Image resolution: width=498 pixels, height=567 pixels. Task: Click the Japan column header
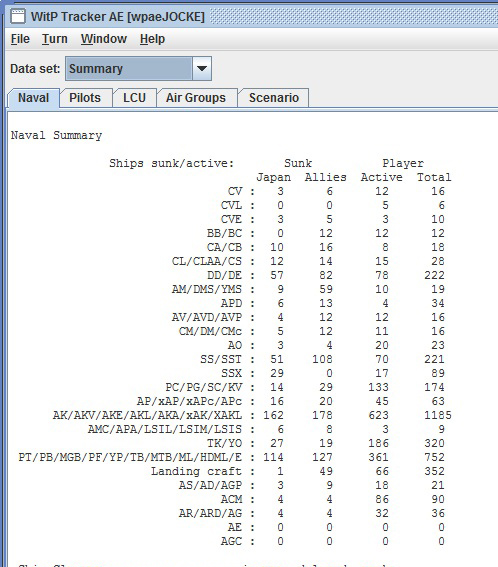click(x=273, y=177)
